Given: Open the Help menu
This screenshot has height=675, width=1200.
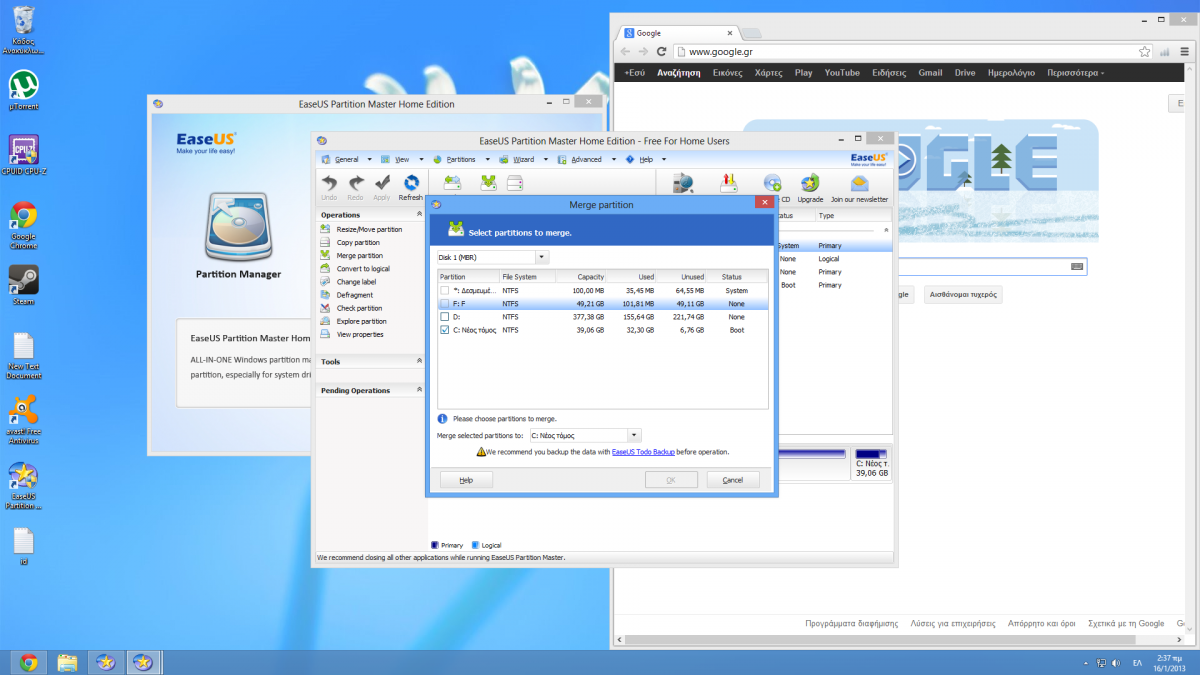Looking at the screenshot, I should (646, 159).
